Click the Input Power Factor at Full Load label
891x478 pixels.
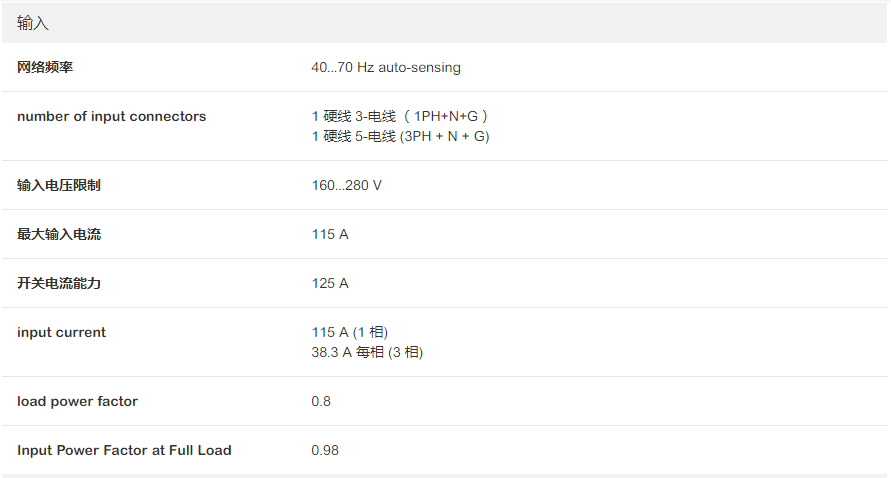point(124,451)
